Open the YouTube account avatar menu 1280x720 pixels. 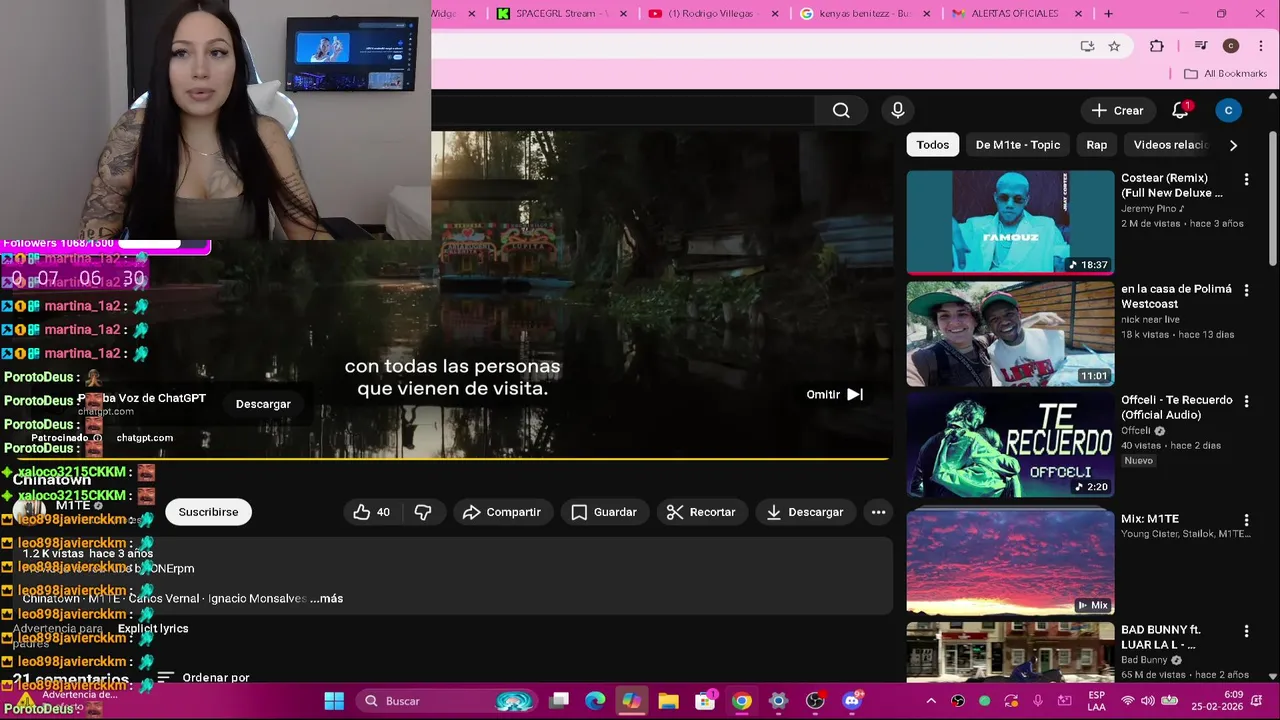click(x=1228, y=110)
